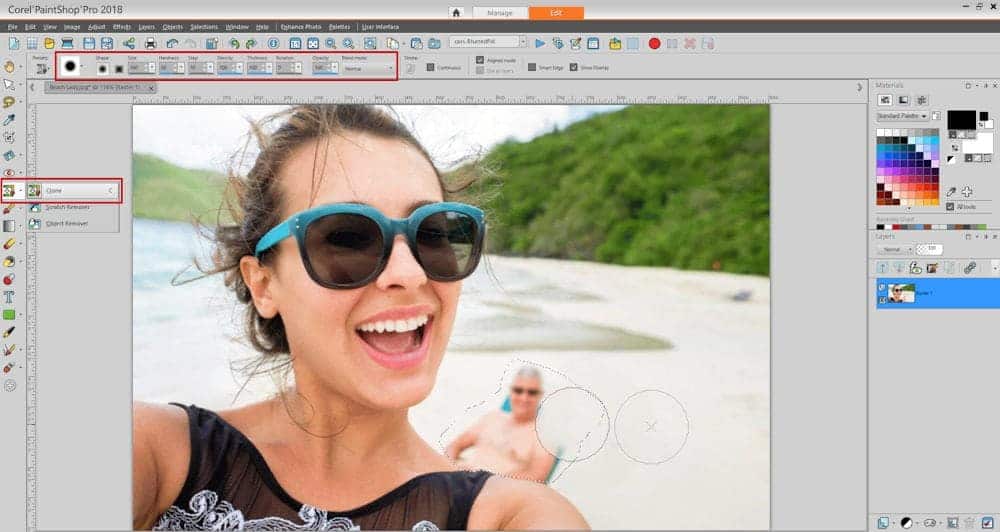
Task: Click the Text tool icon
Action: point(10,297)
